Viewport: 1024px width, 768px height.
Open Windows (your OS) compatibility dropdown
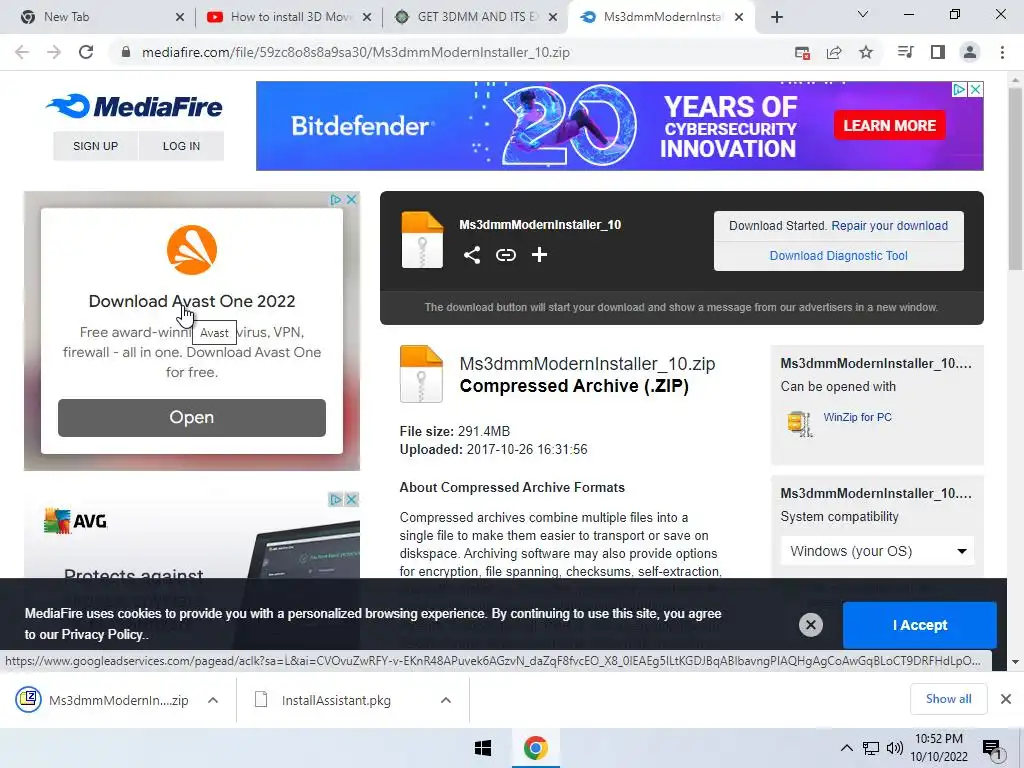point(877,551)
